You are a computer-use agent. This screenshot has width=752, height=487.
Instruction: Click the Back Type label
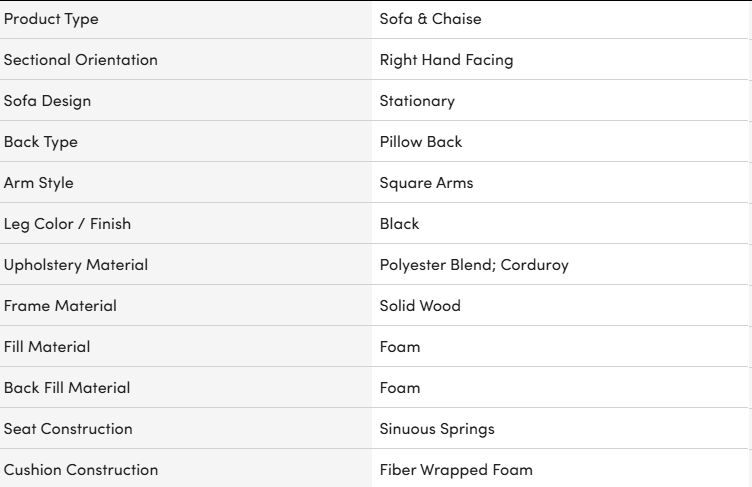(40, 143)
